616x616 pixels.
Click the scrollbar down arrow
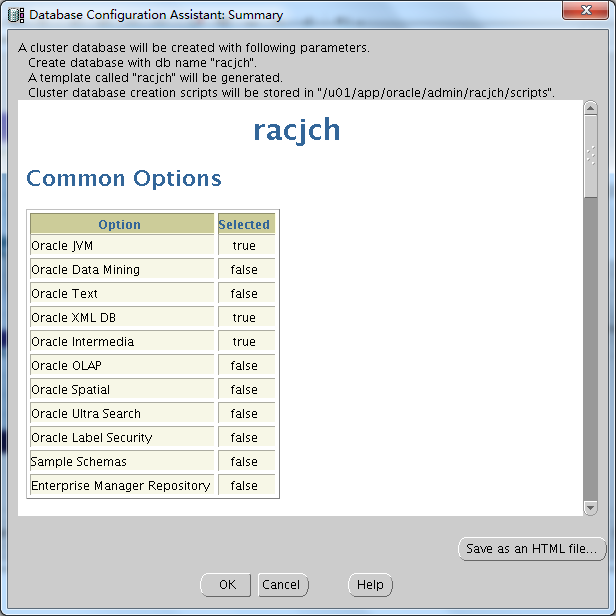590,508
